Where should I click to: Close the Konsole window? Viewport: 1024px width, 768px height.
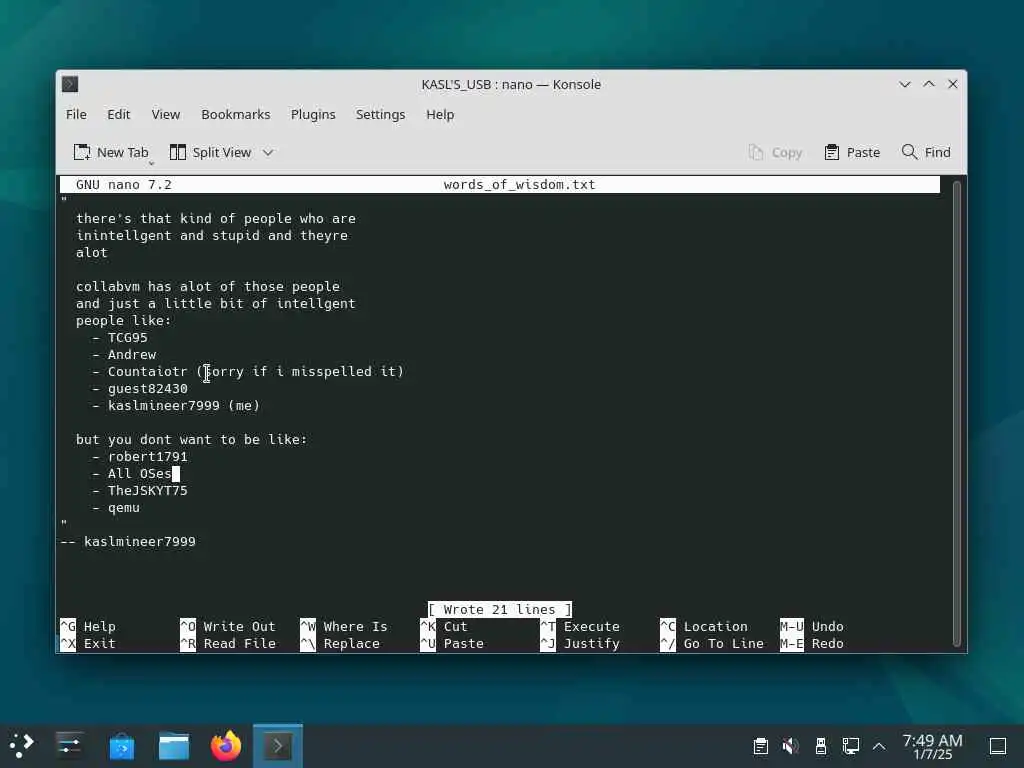(x=953, y=84)
